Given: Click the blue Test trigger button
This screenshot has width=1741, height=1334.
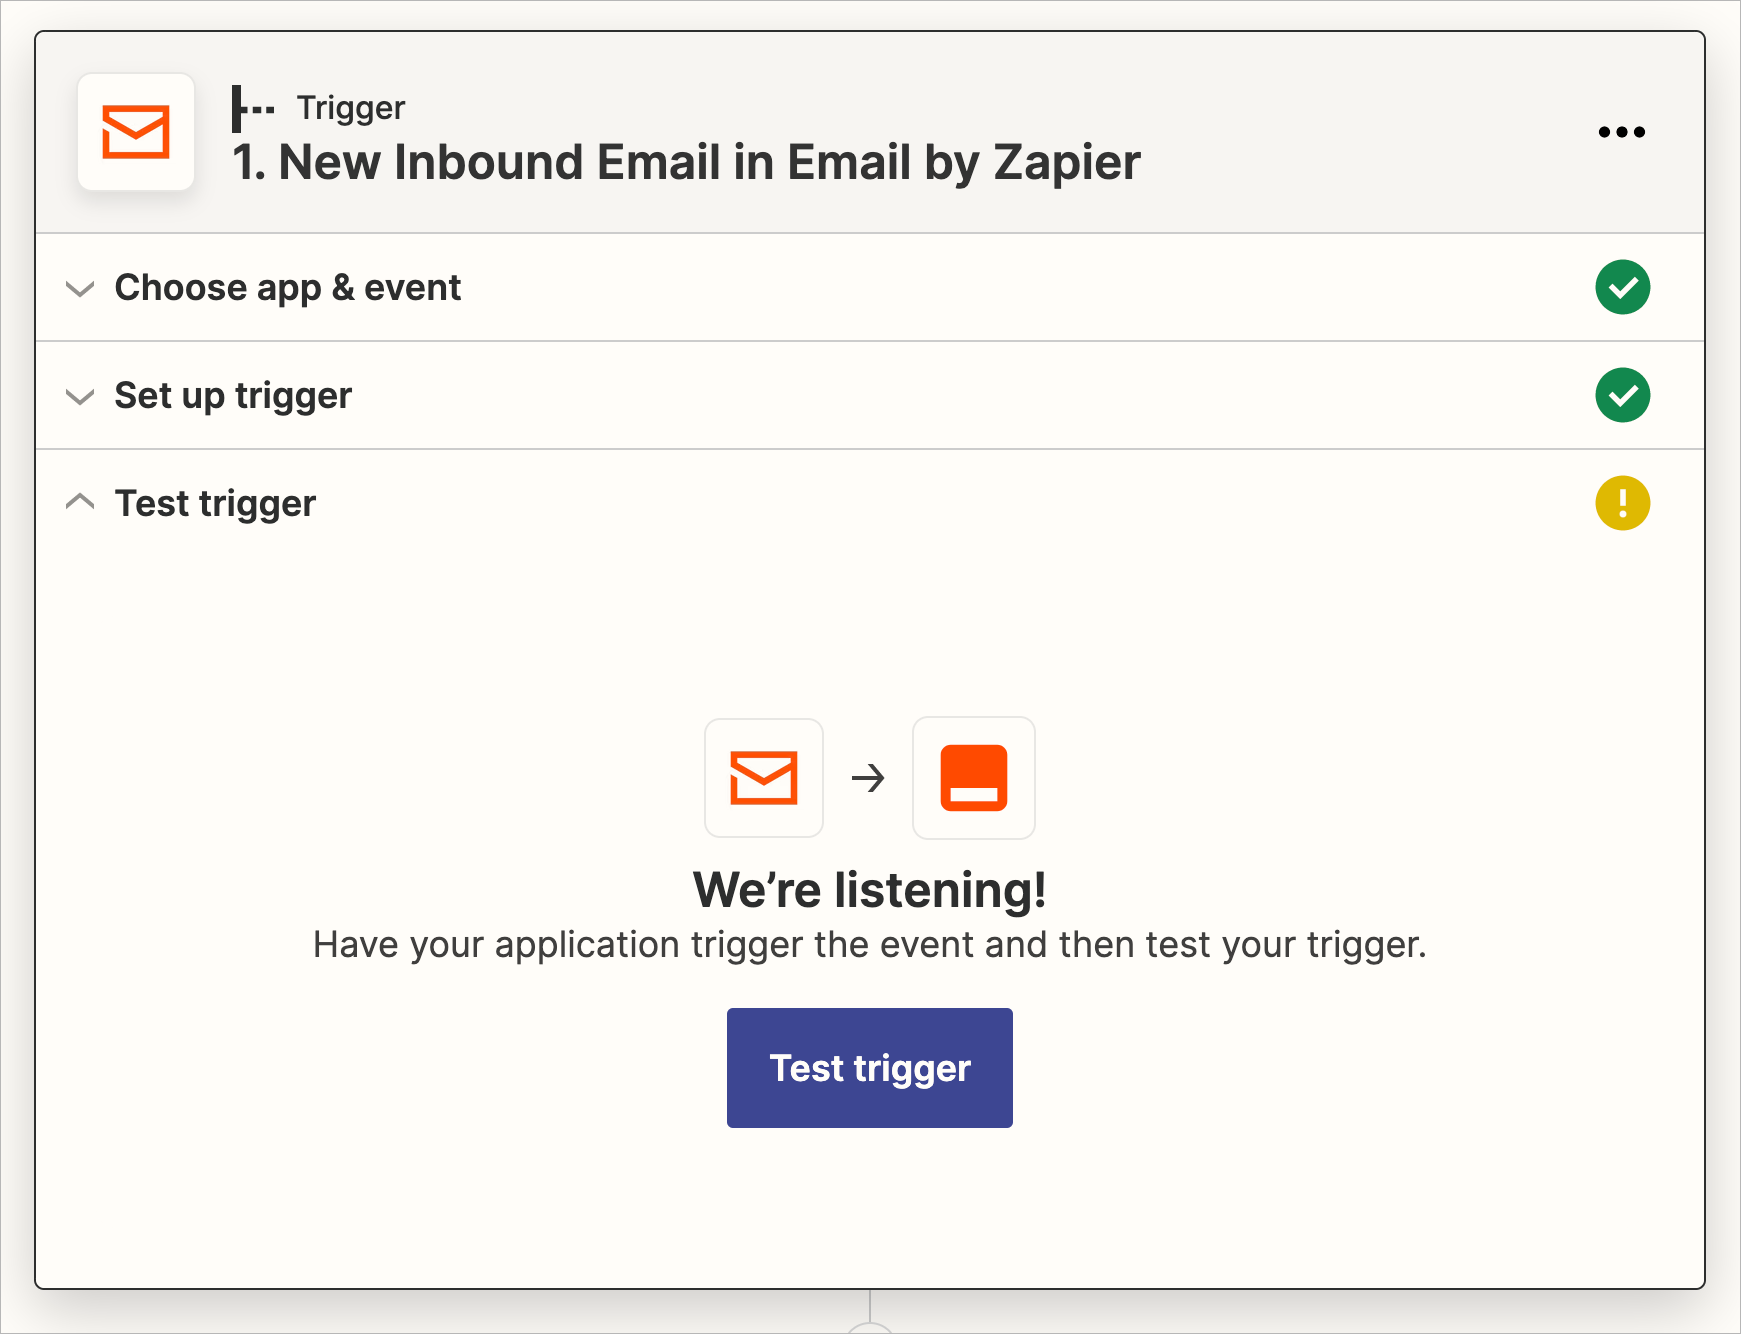Looking at the screenshot, I should (870, 1068).
